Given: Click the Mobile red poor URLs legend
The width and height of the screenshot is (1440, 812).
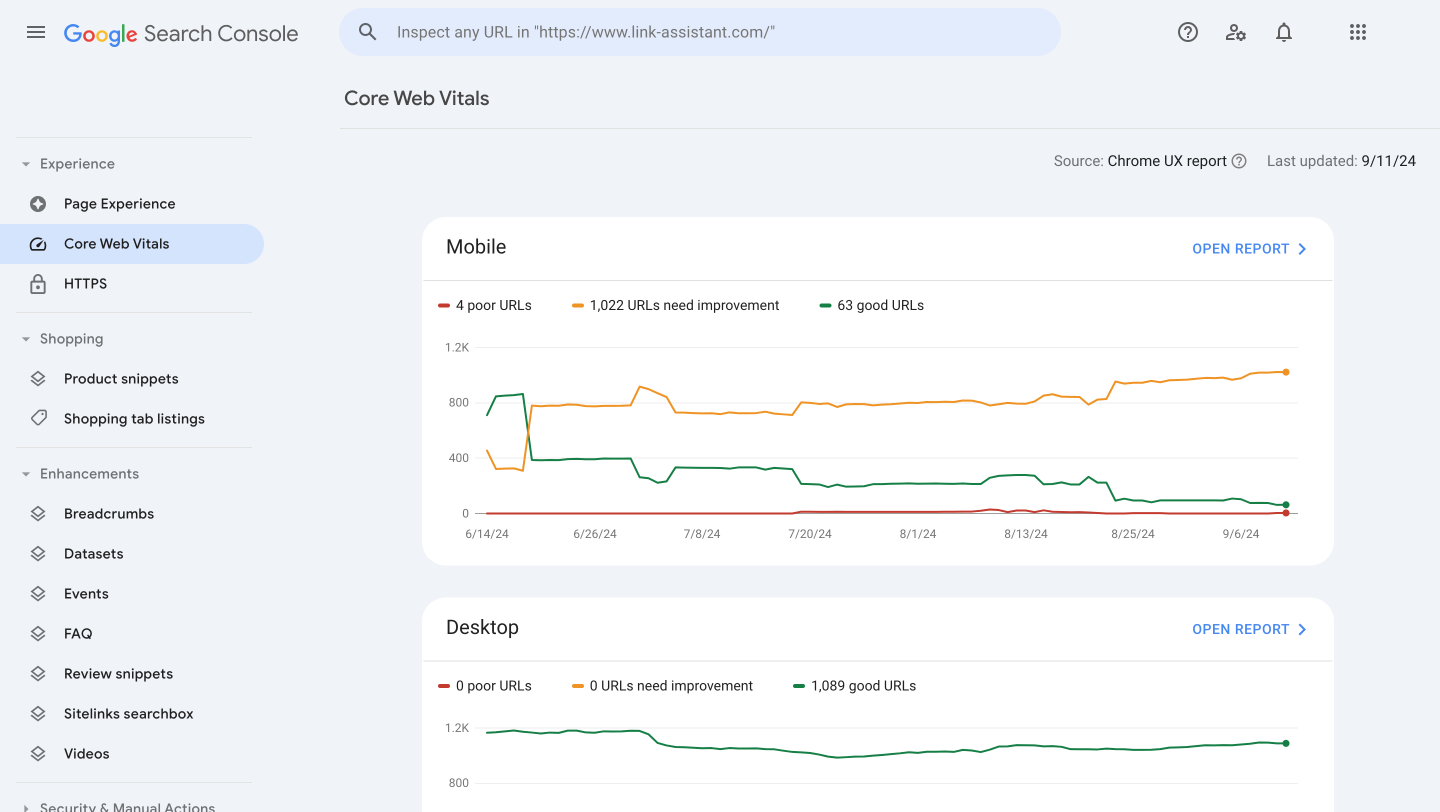Looking at the screenshot, I should [485, 305].
